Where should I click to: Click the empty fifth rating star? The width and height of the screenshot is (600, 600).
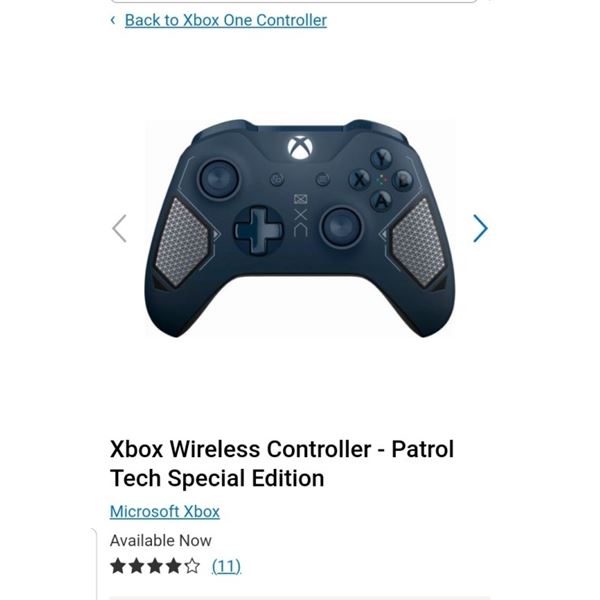(192, 566)
